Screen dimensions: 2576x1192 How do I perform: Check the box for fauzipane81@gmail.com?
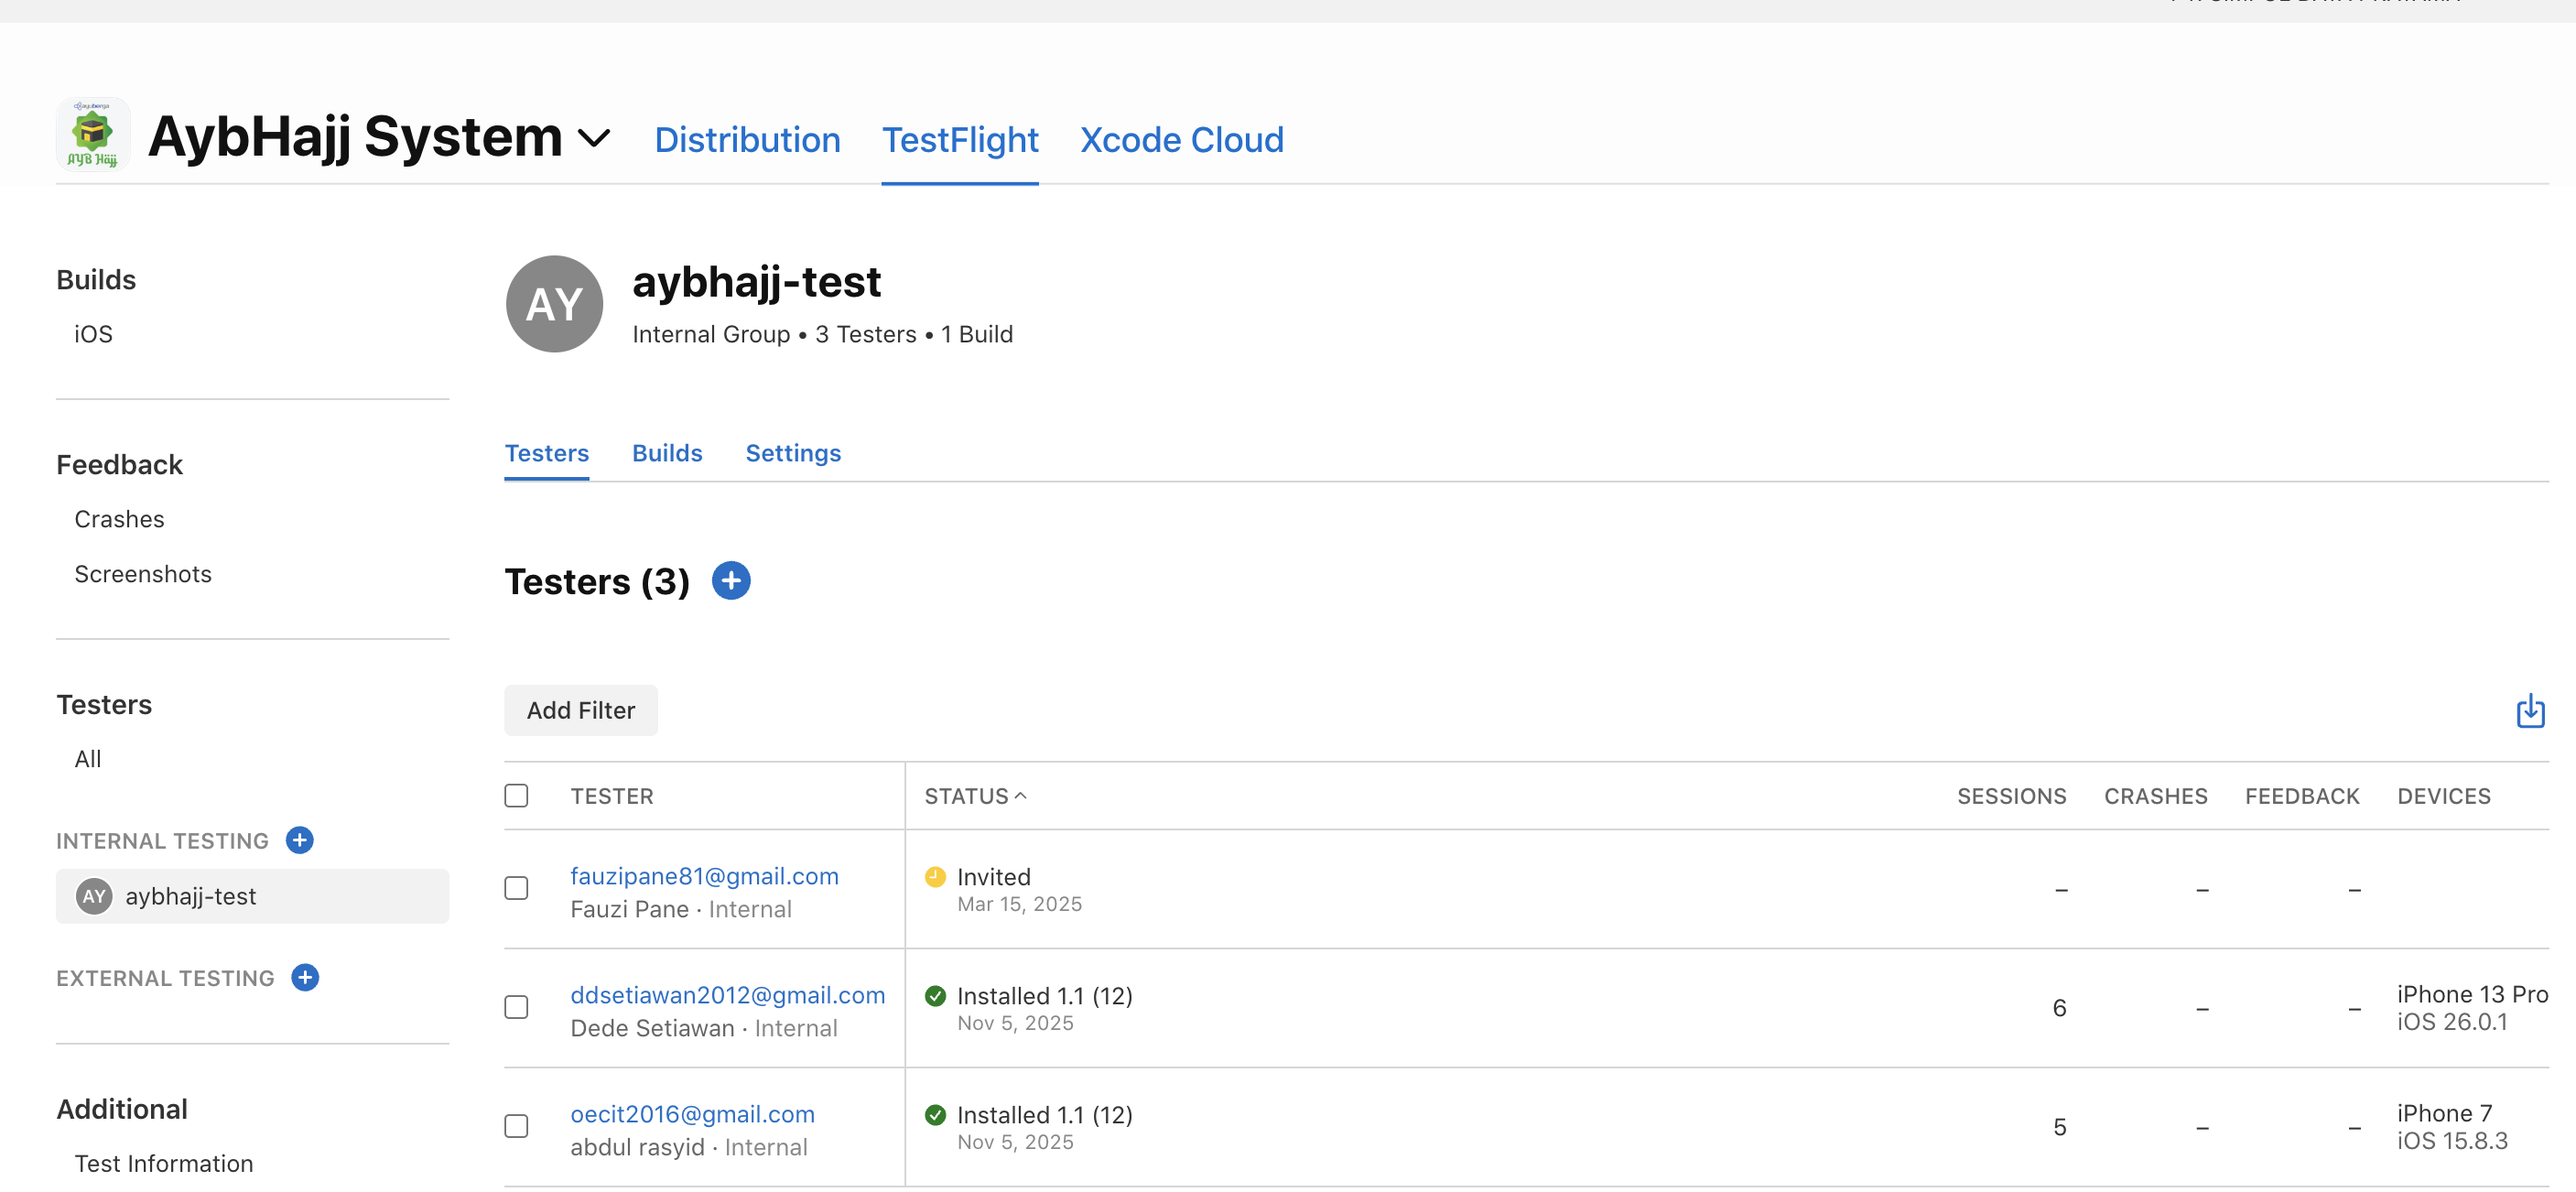(x=516, y=888)
